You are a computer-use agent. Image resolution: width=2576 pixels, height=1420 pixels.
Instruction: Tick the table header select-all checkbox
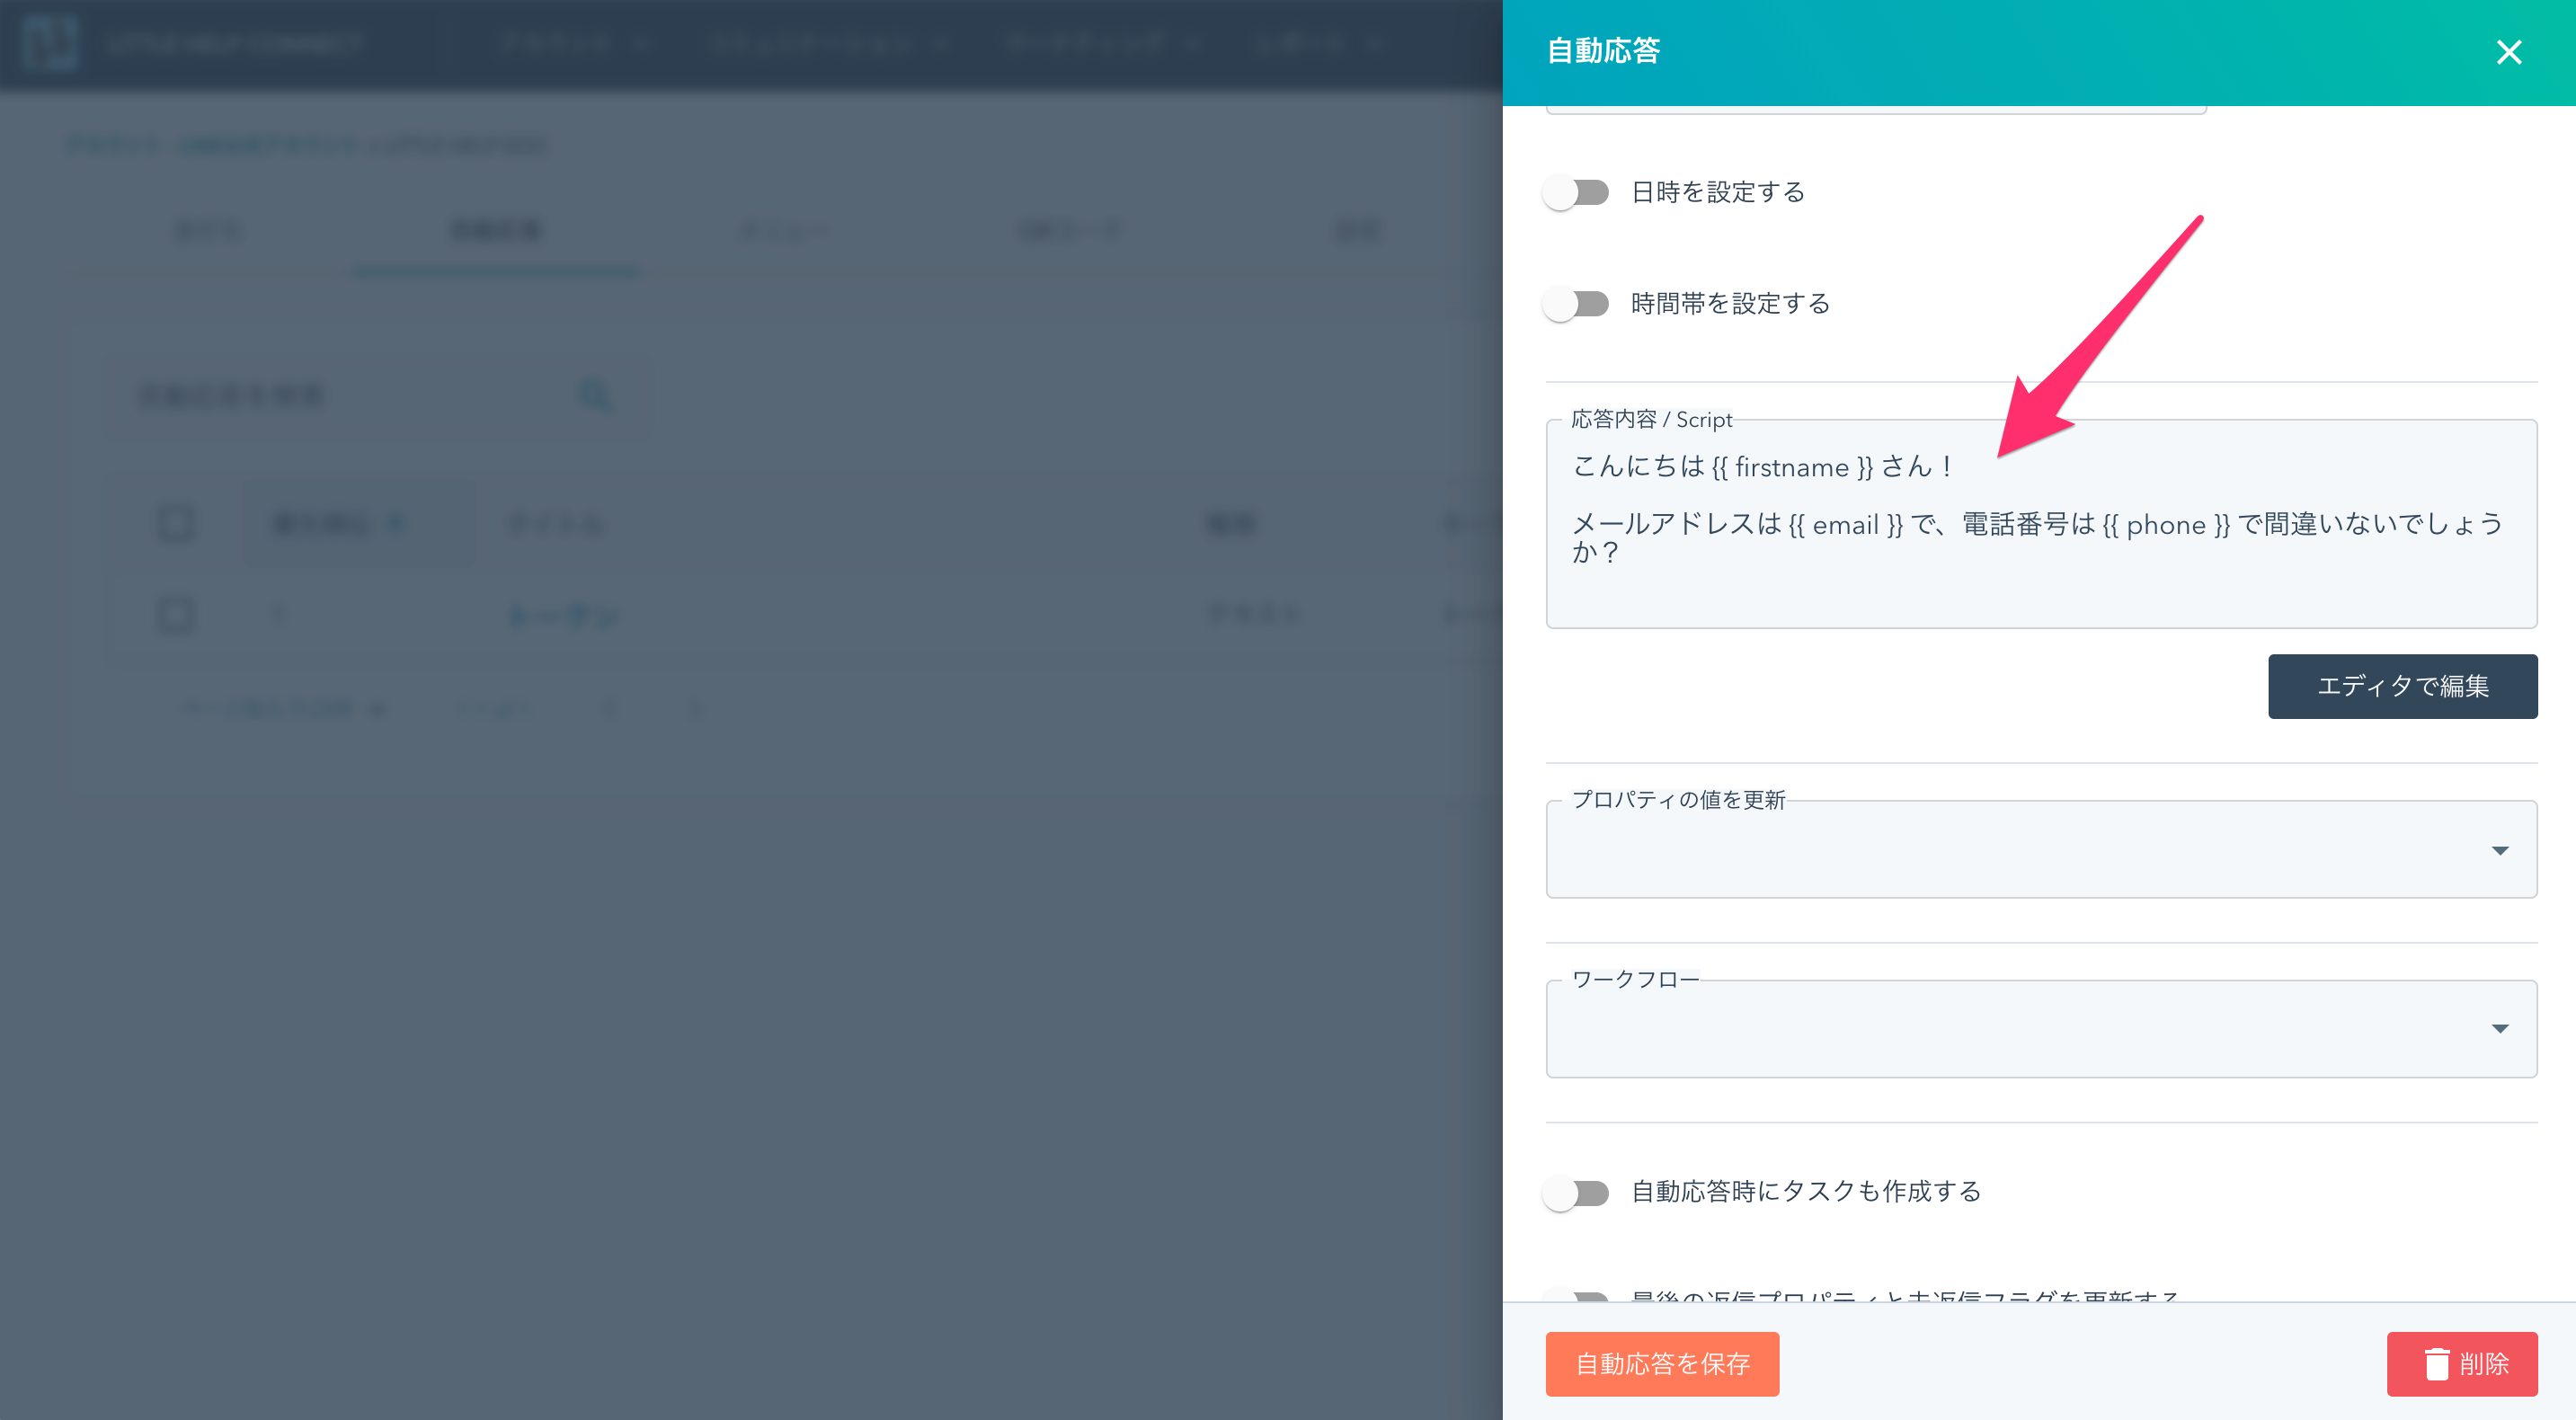coord(176,523)
